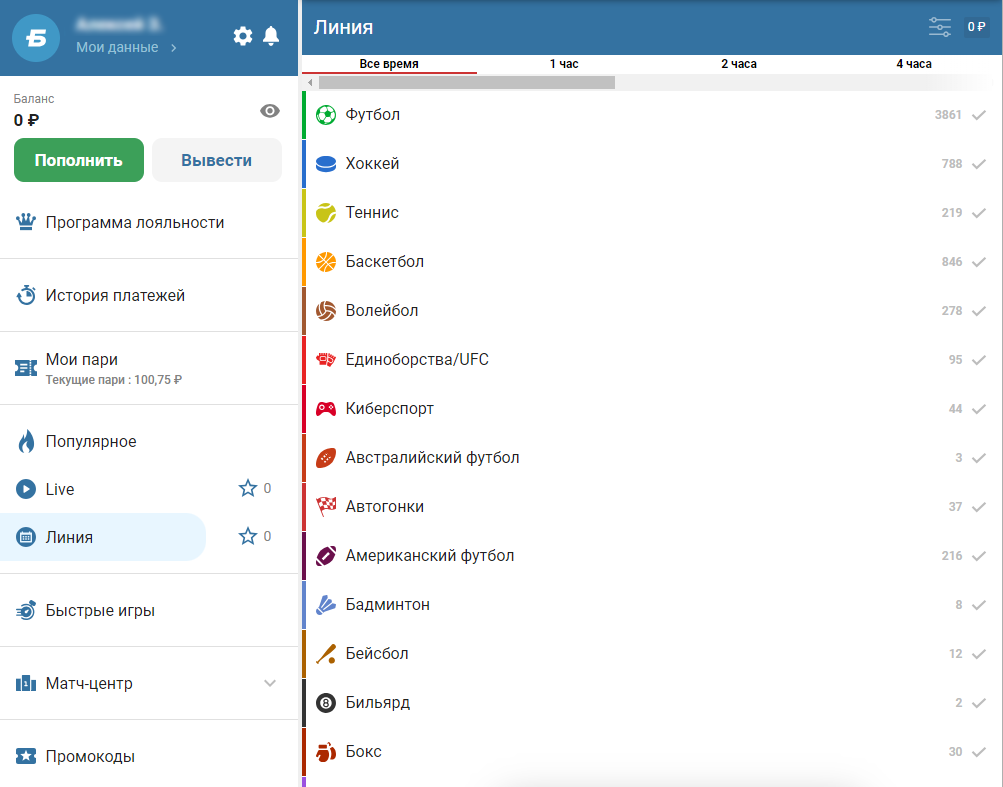Viewport: 1003px width, 787px height.
Task: Toggle the Киберспорт checkmark
Action: [979, 409]
